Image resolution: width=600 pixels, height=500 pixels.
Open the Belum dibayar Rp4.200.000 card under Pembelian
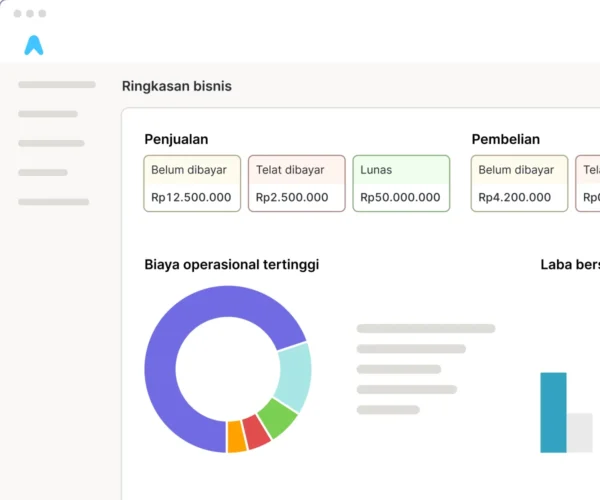tap(519, 183)
